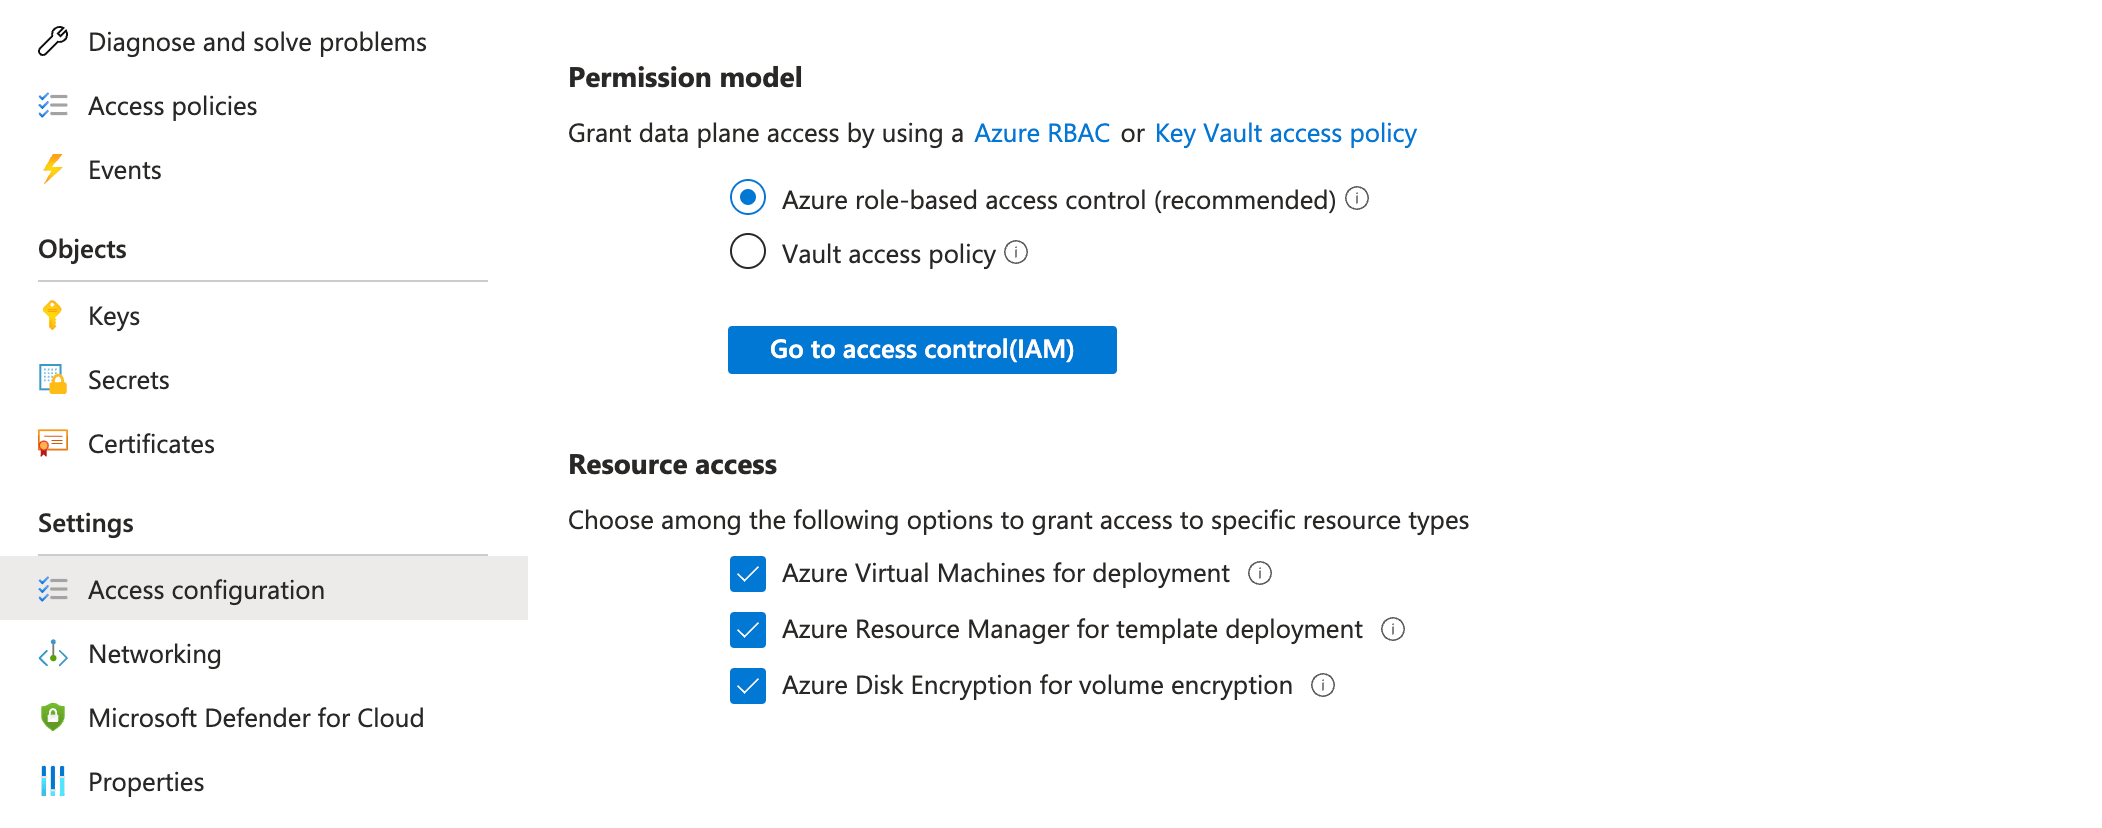This screenshot has width=2102, height=828.
Task: Click info icon beside Azure Disk Encryption option
Action: point(1323,685)
